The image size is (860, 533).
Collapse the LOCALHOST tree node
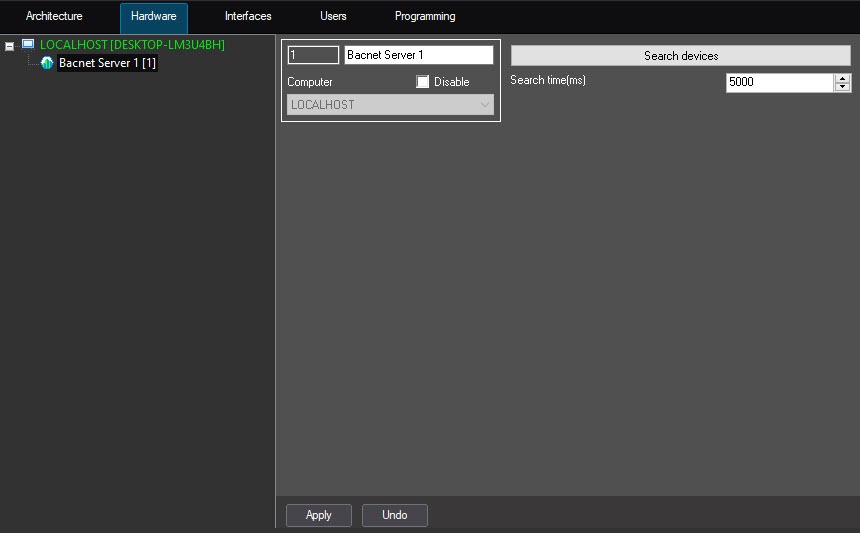point(9,47)
